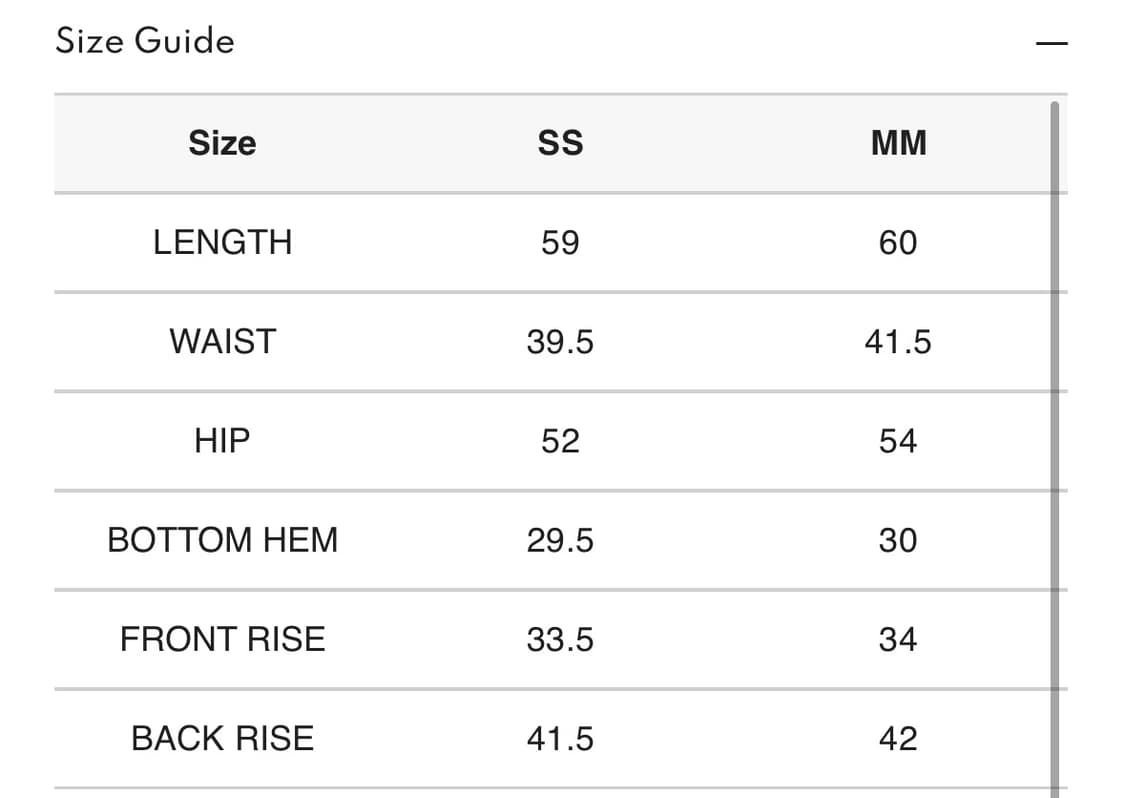Click the FRONT RISE row label

click(x=222, y=639)
